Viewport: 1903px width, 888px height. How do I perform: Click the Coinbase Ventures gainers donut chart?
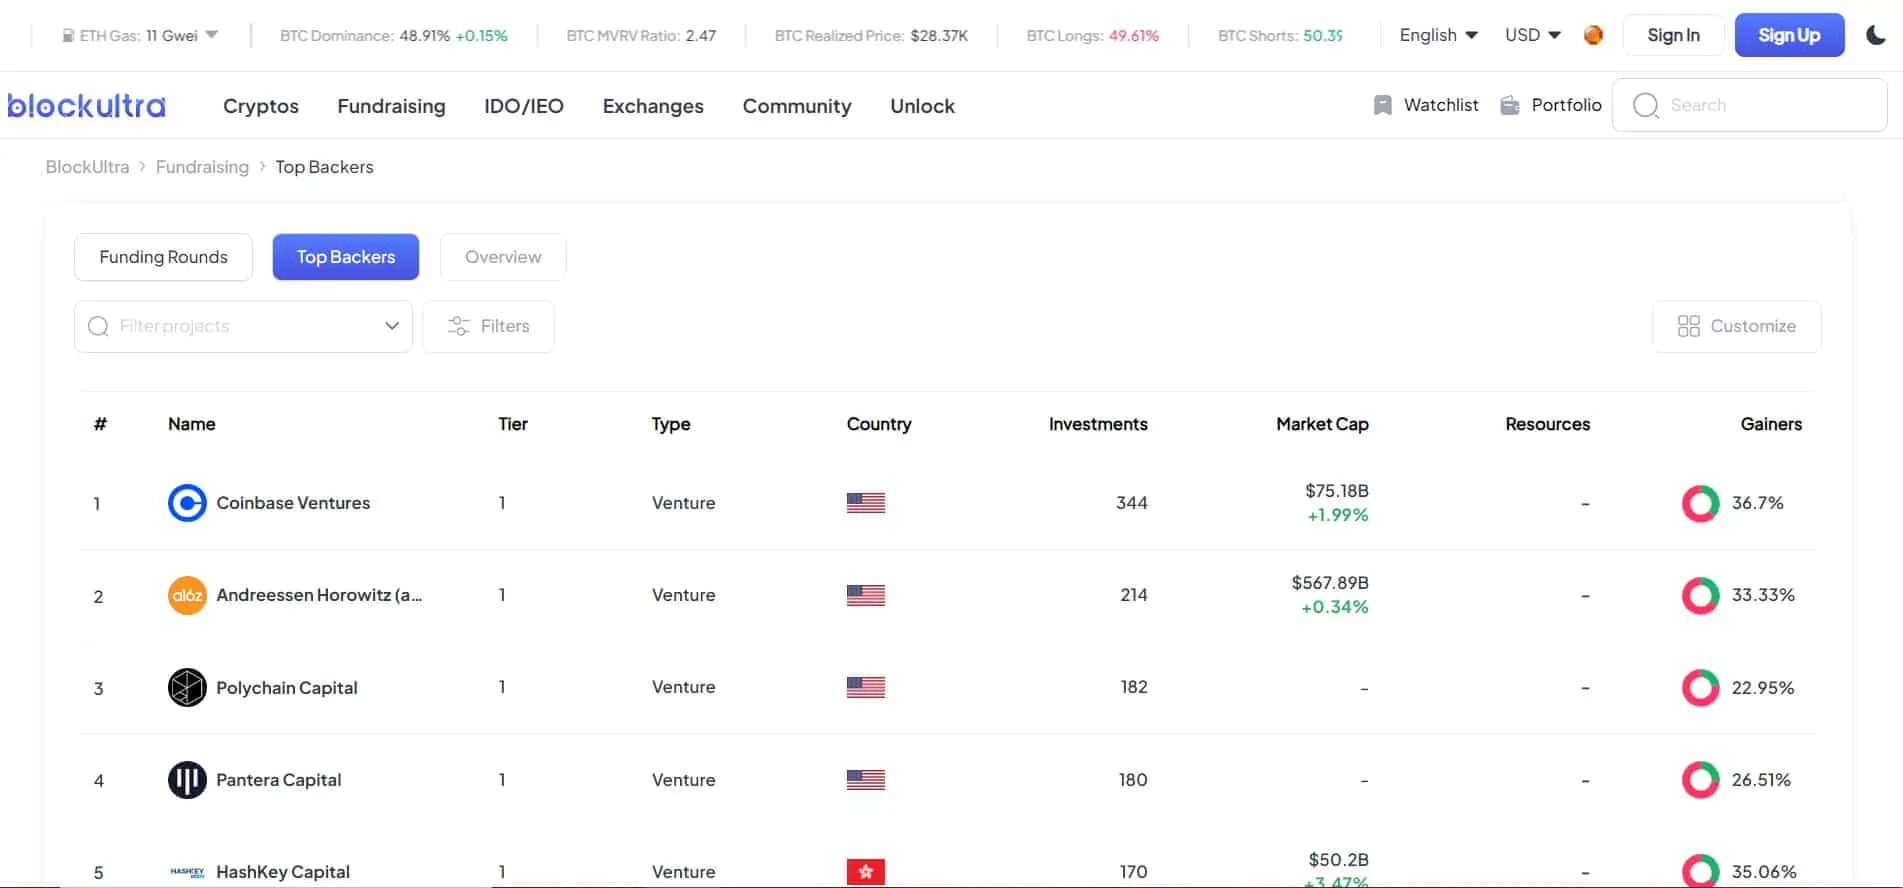click(x=1700, y=503)
